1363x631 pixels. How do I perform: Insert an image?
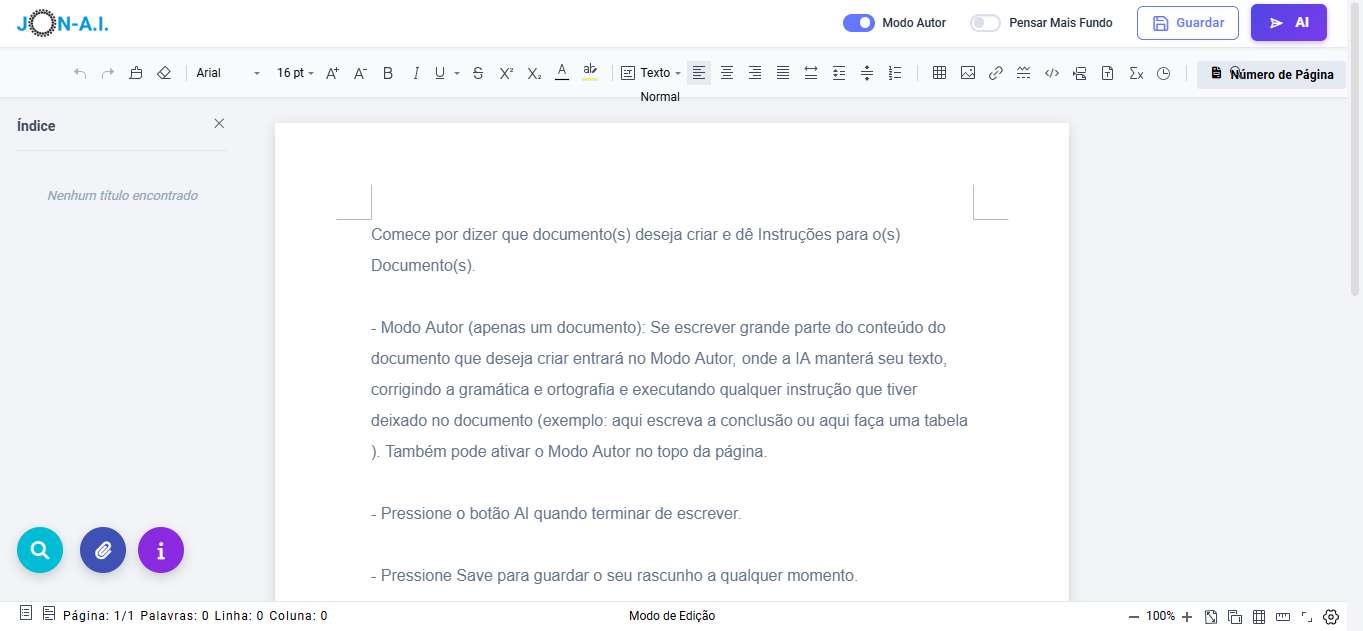coord(967,73)
